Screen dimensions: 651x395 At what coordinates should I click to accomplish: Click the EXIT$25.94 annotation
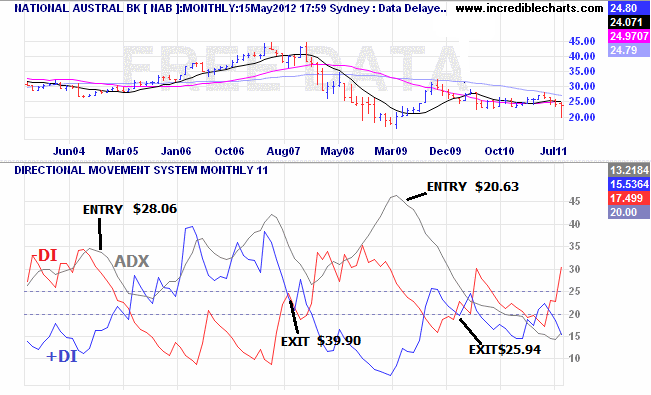[x=505, y=350]
